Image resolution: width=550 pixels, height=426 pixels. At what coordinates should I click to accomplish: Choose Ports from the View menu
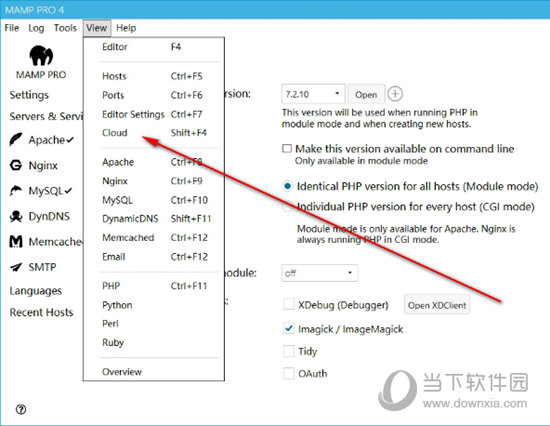pyautogui.click(x=154, y=95)
